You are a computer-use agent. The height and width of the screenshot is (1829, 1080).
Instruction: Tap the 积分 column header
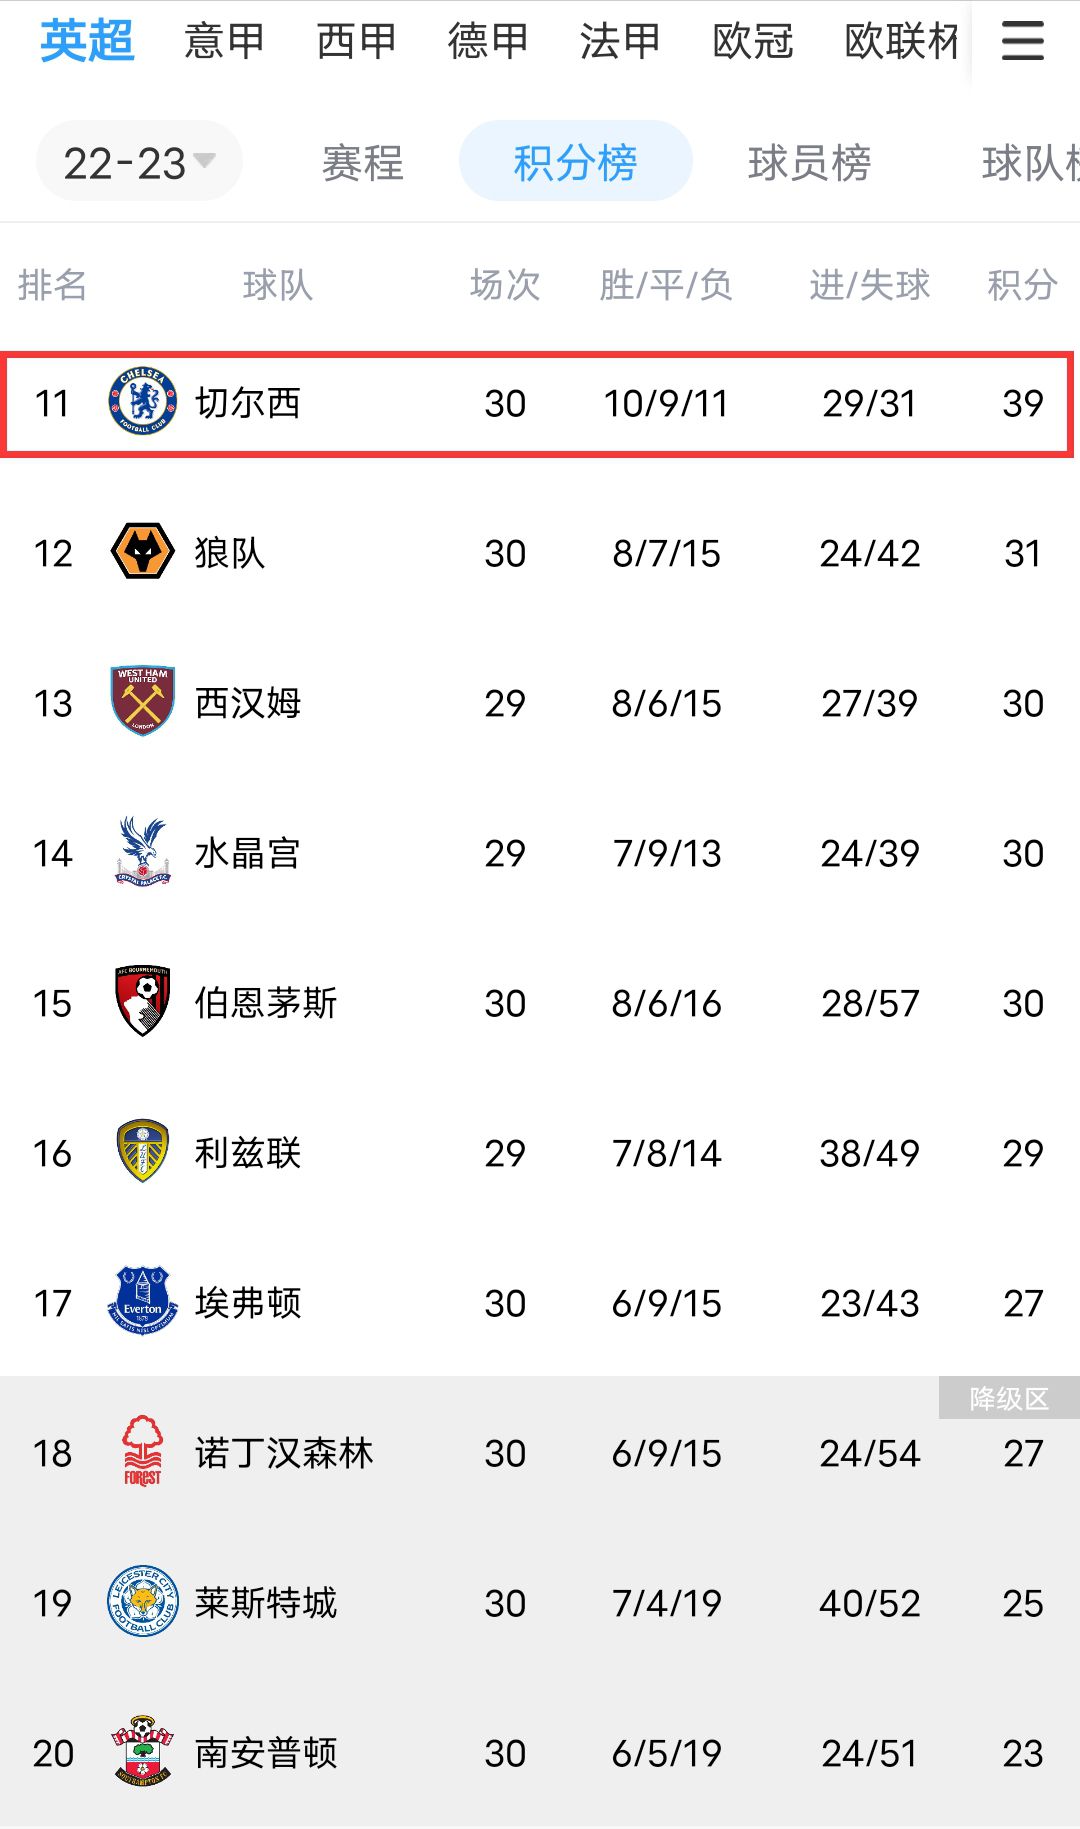(x=1022, y=286)
